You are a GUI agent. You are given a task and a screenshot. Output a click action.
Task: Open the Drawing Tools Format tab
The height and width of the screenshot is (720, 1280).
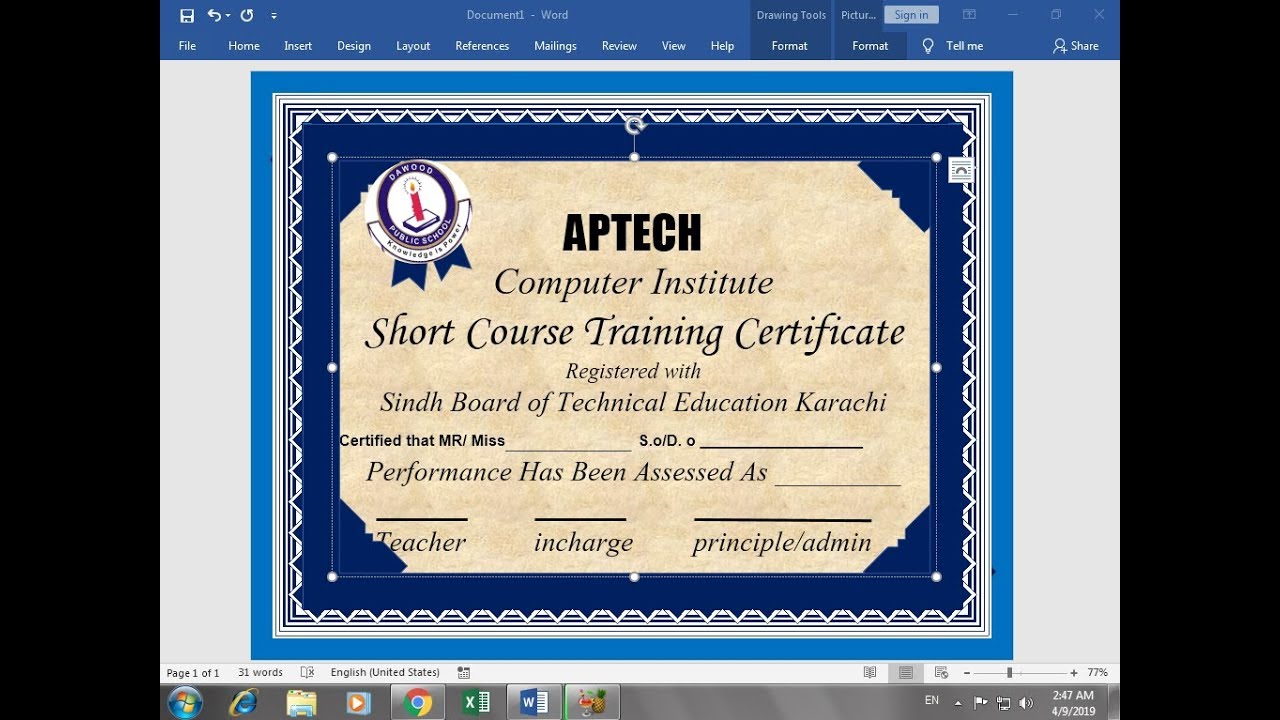tap(790, 46)
